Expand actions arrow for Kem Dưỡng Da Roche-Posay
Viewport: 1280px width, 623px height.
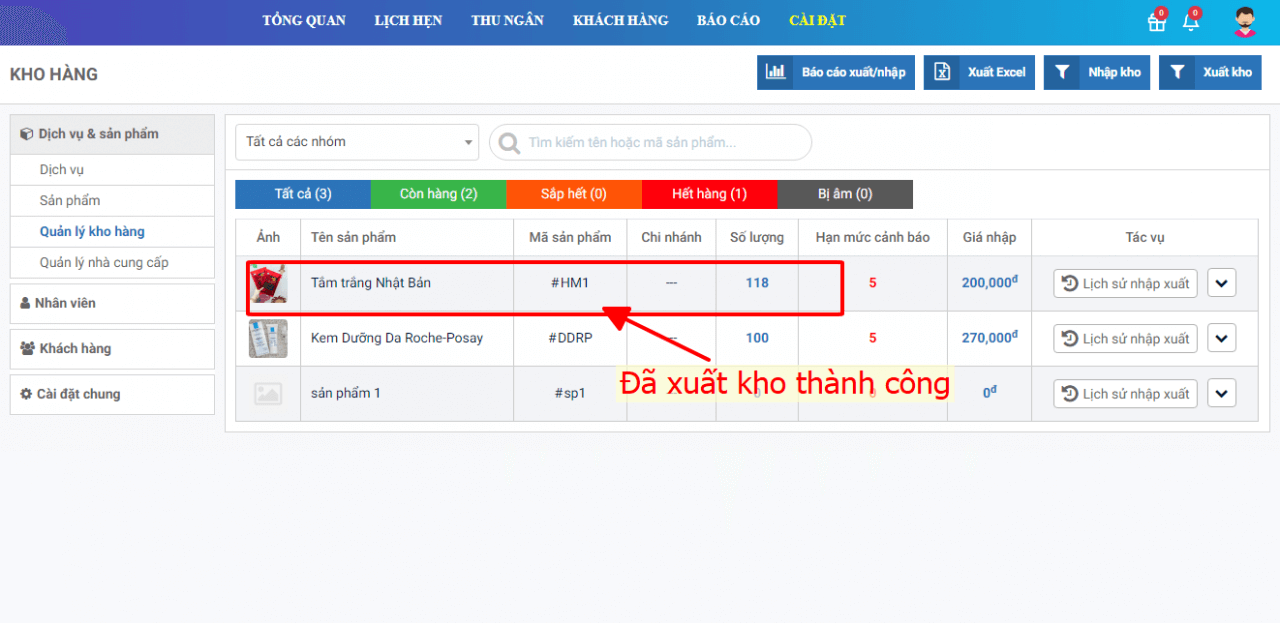point(1221,338)
